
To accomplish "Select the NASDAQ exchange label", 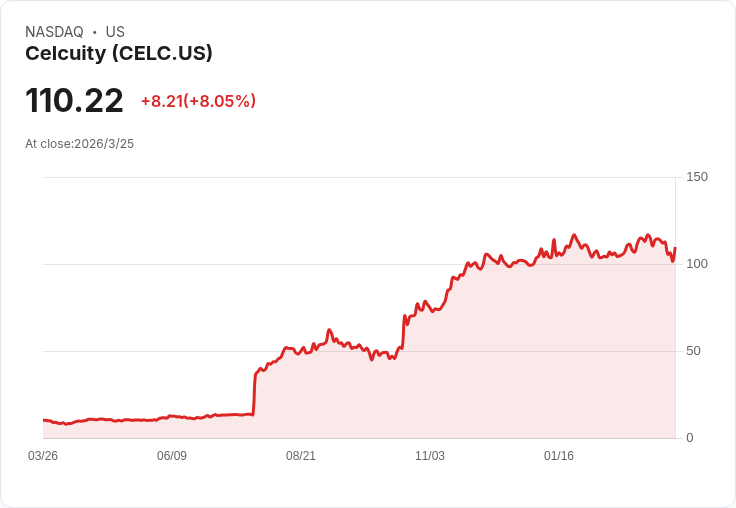I will click(x=54, y=32).
